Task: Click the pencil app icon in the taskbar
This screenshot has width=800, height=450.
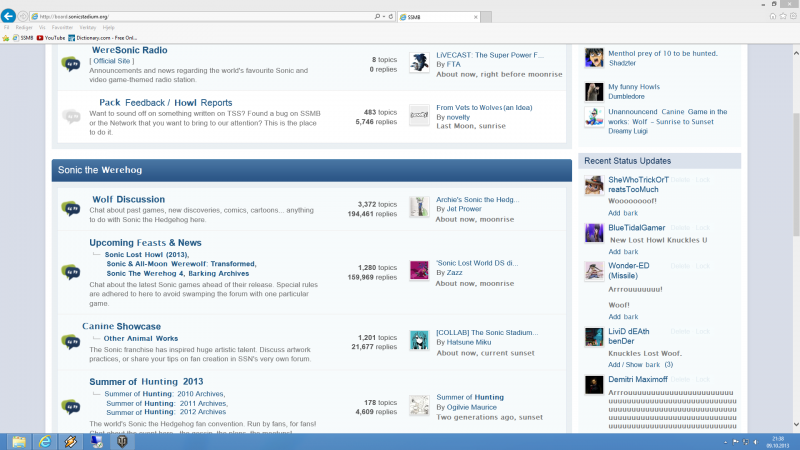Action: point(70,441)
